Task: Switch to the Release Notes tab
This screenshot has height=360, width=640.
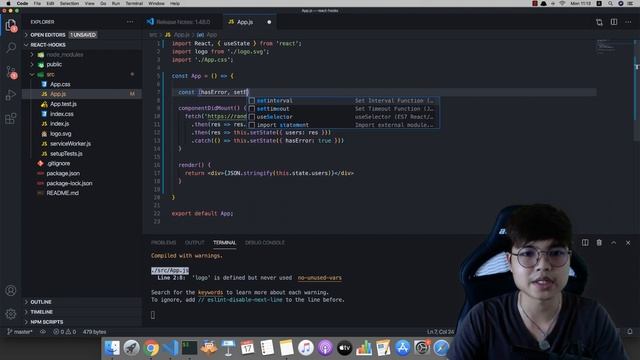Action: tap(184, 22)
